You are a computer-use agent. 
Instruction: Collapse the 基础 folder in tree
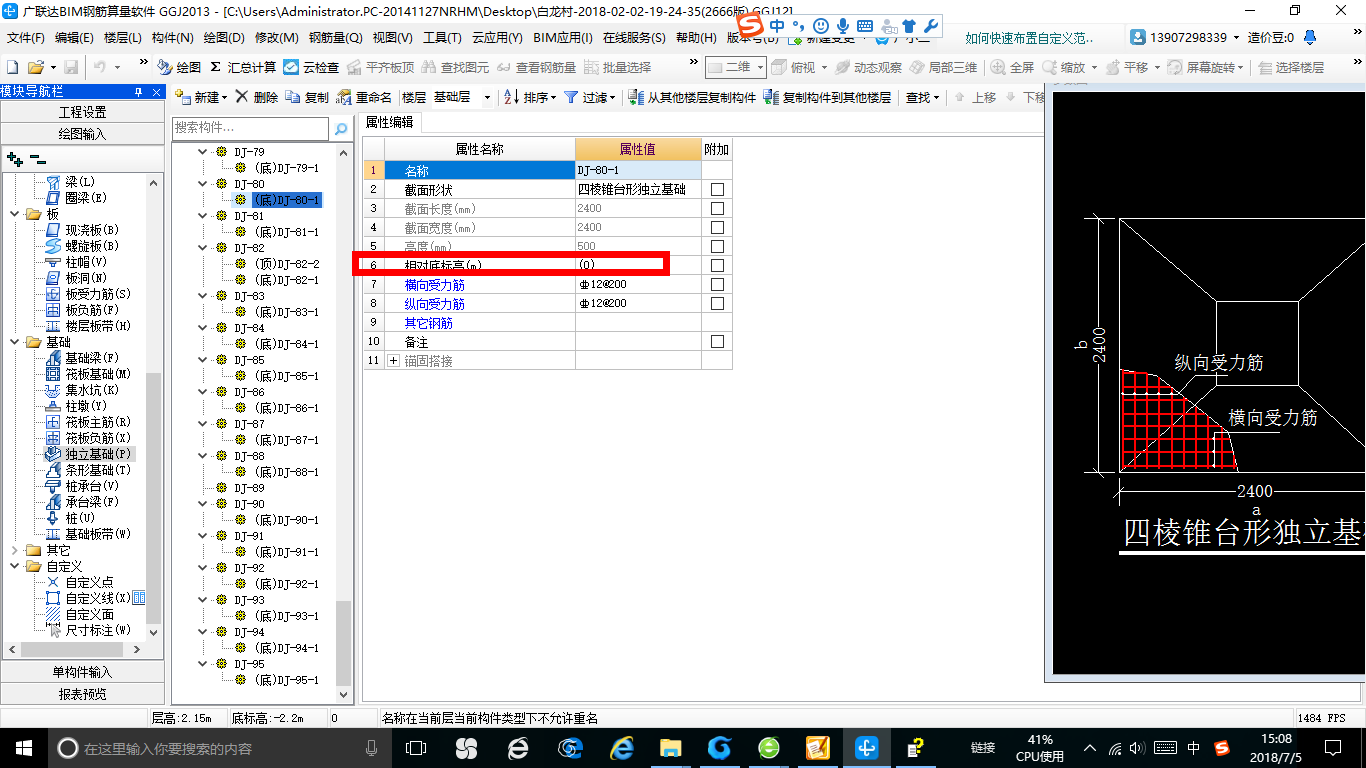tap(14, 342)
